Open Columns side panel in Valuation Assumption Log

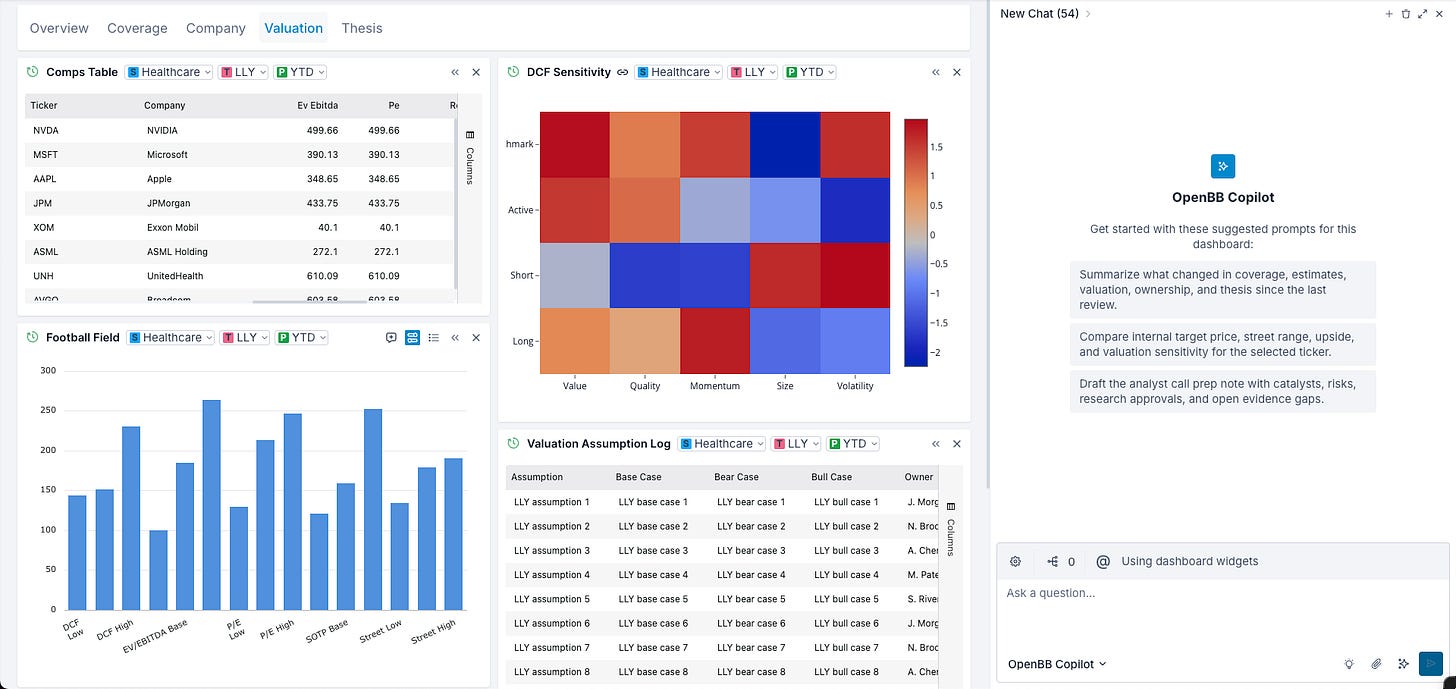(x=950, y=530)
